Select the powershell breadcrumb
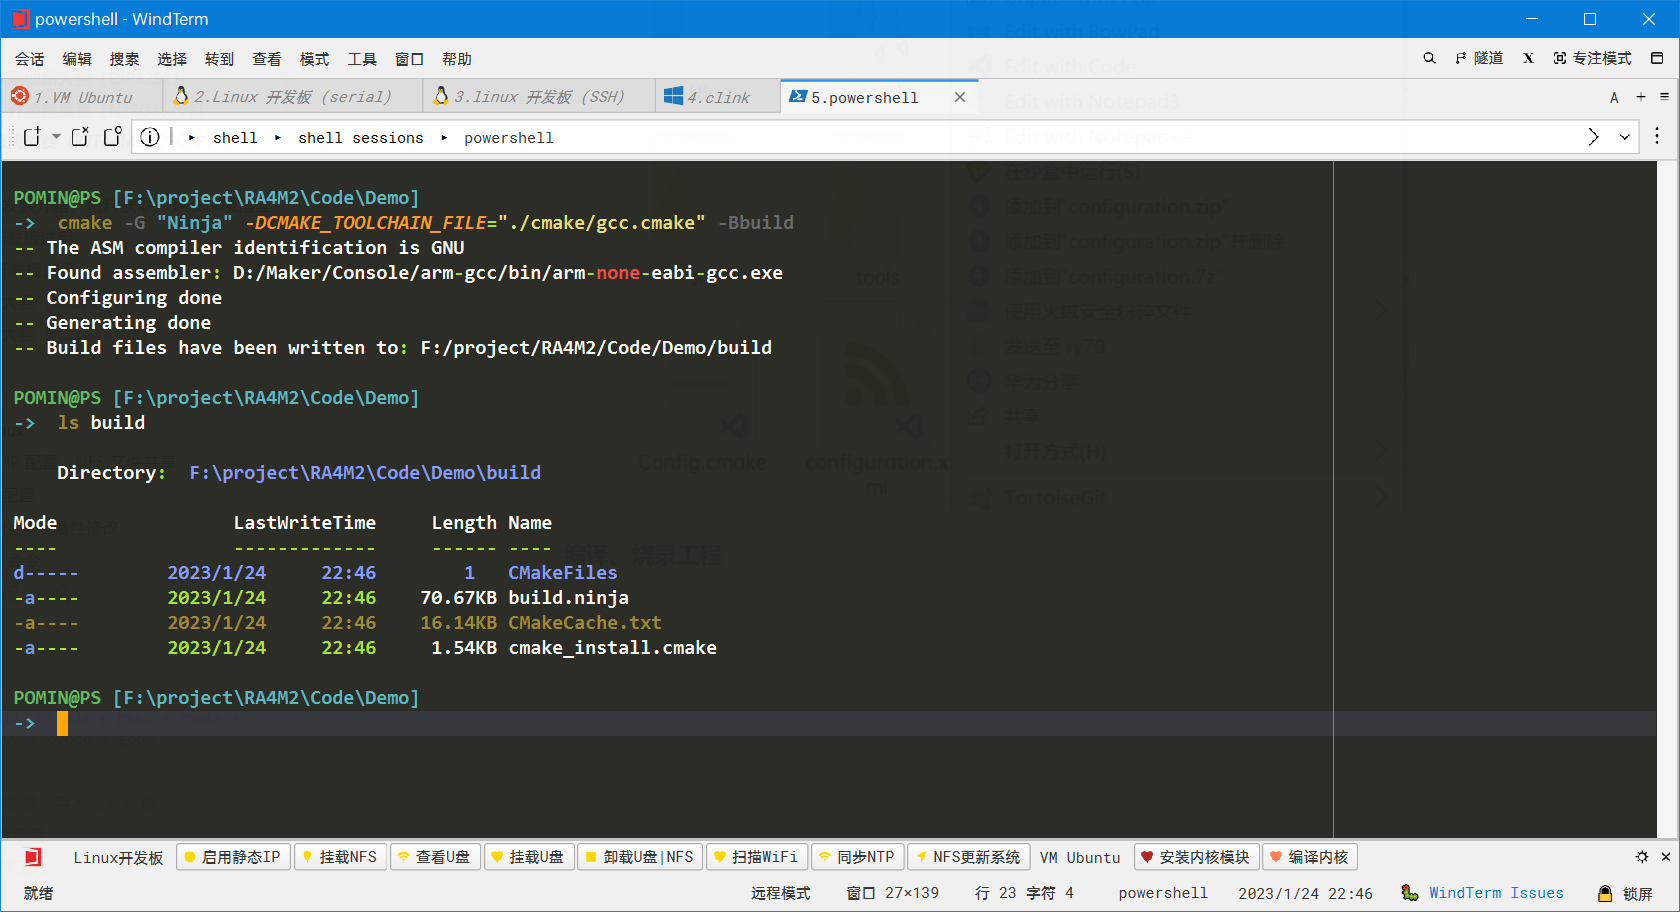 pyautogui.click(x=508, y=137)
